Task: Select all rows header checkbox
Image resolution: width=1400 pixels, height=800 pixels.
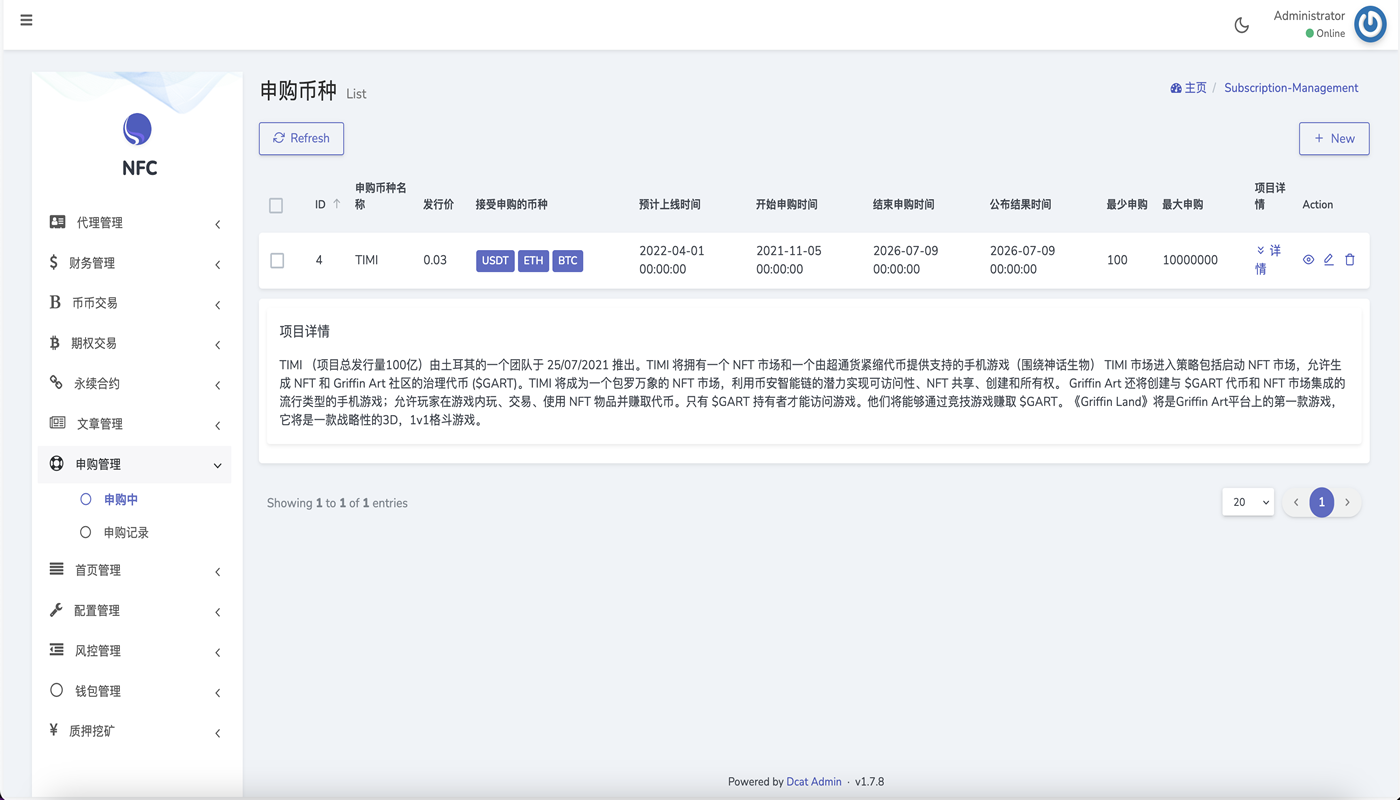Action: [276, 205]
